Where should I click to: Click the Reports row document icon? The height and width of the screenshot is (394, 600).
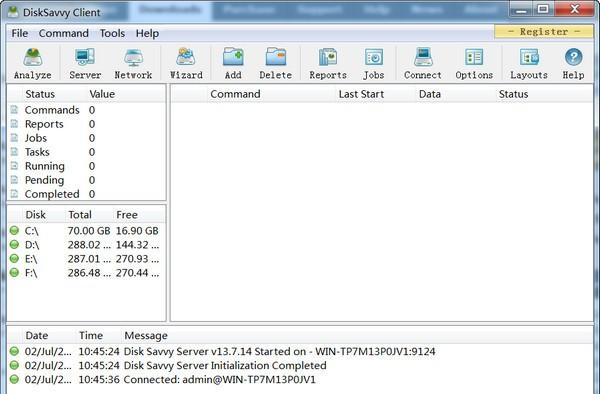click(x=14, y=124)
